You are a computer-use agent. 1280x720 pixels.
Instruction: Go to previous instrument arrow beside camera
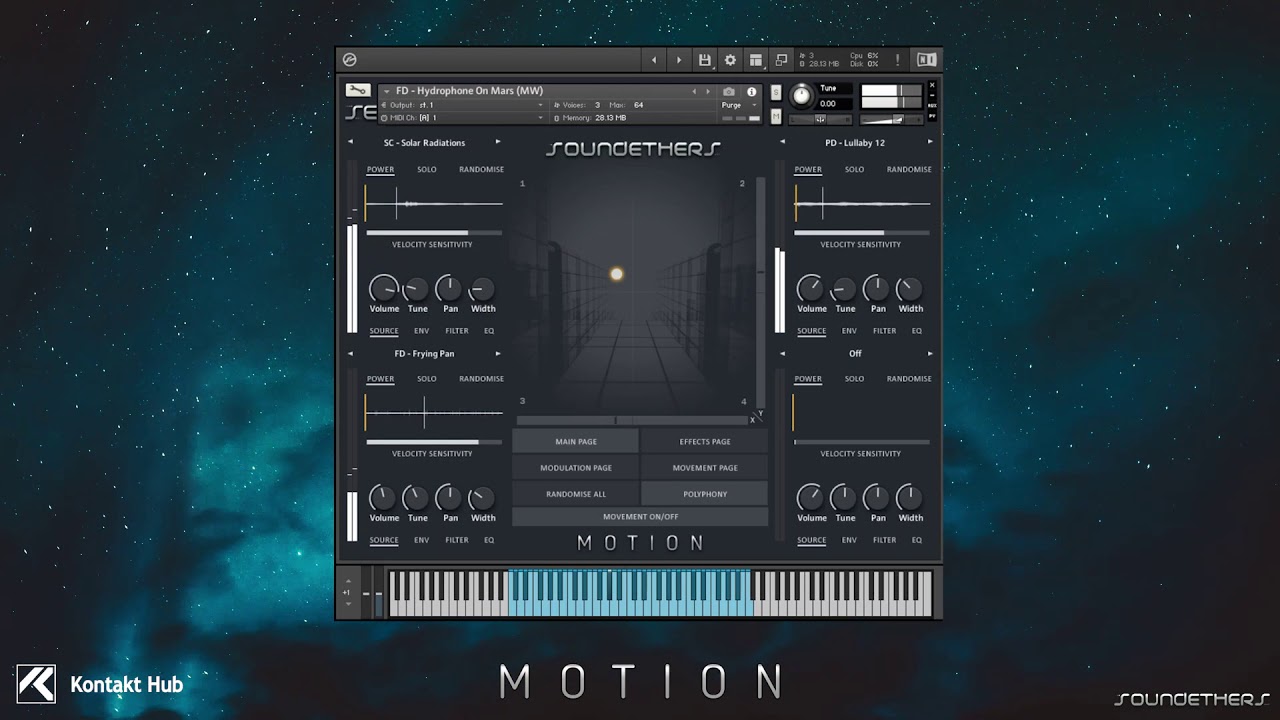[x=695, y=92]
